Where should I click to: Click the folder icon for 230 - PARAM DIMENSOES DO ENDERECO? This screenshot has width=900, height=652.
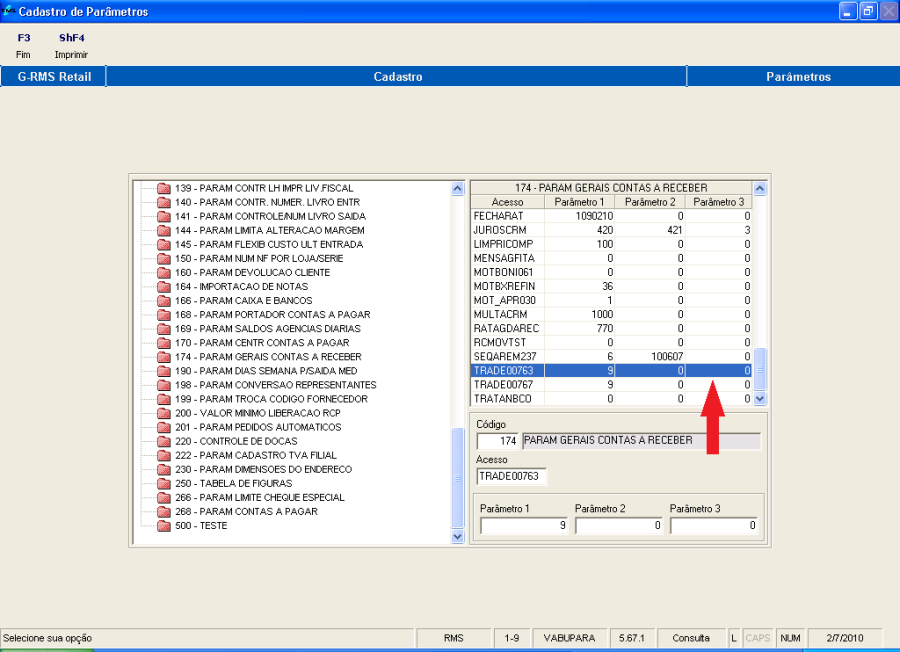point(164,469)
